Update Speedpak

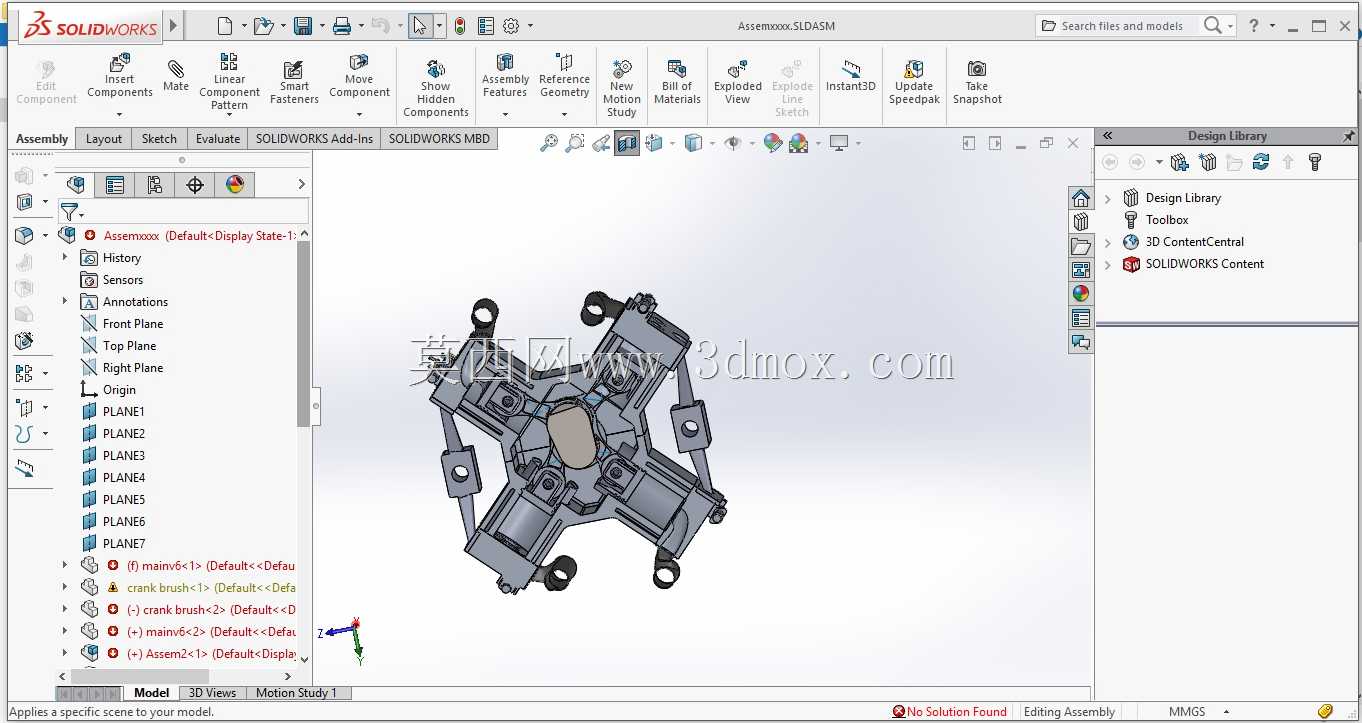pyautogui.click(x=914, y=82)
